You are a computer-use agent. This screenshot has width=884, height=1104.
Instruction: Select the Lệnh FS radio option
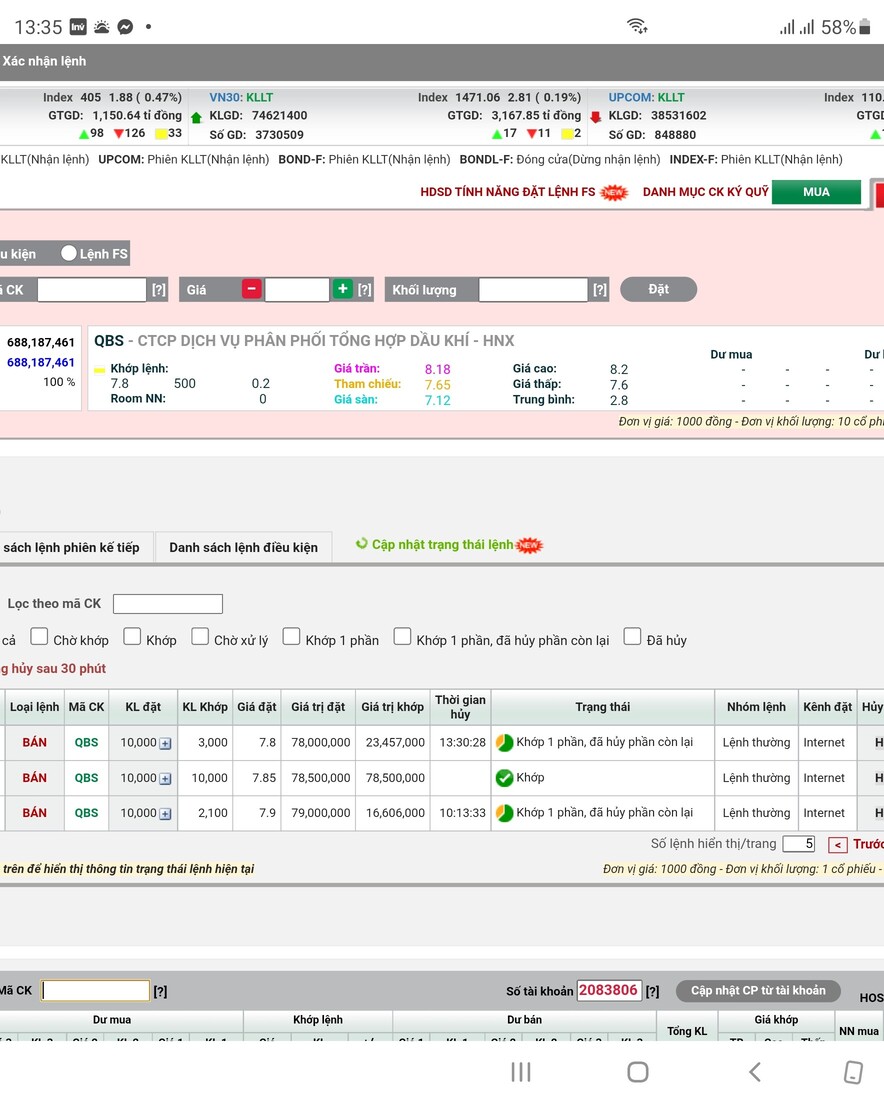pyautogui.click(x=69, y=253)
